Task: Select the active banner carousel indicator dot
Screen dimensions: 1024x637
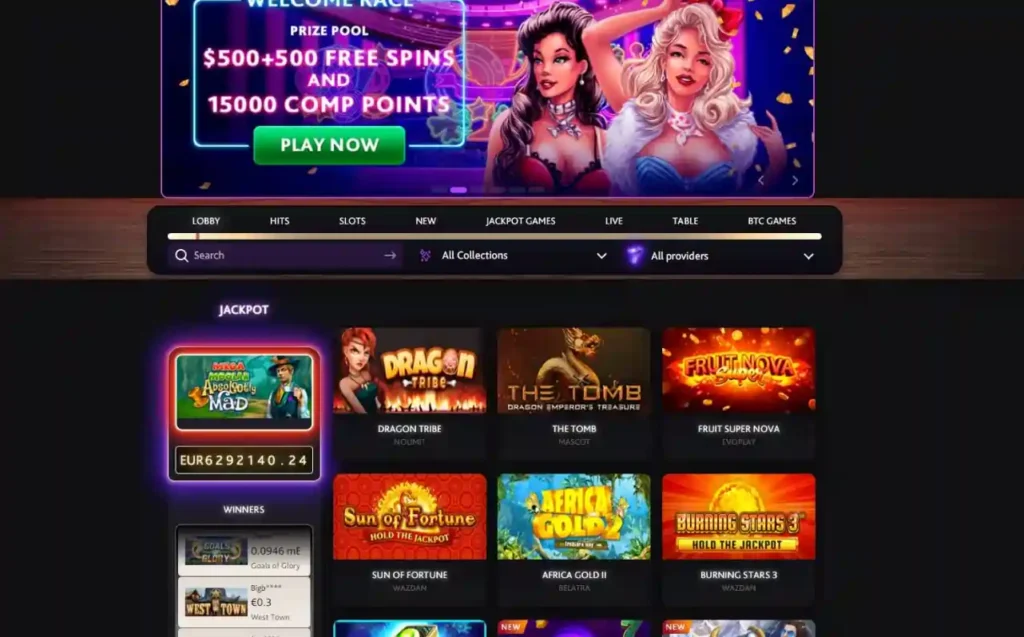Action: point(458,189)
